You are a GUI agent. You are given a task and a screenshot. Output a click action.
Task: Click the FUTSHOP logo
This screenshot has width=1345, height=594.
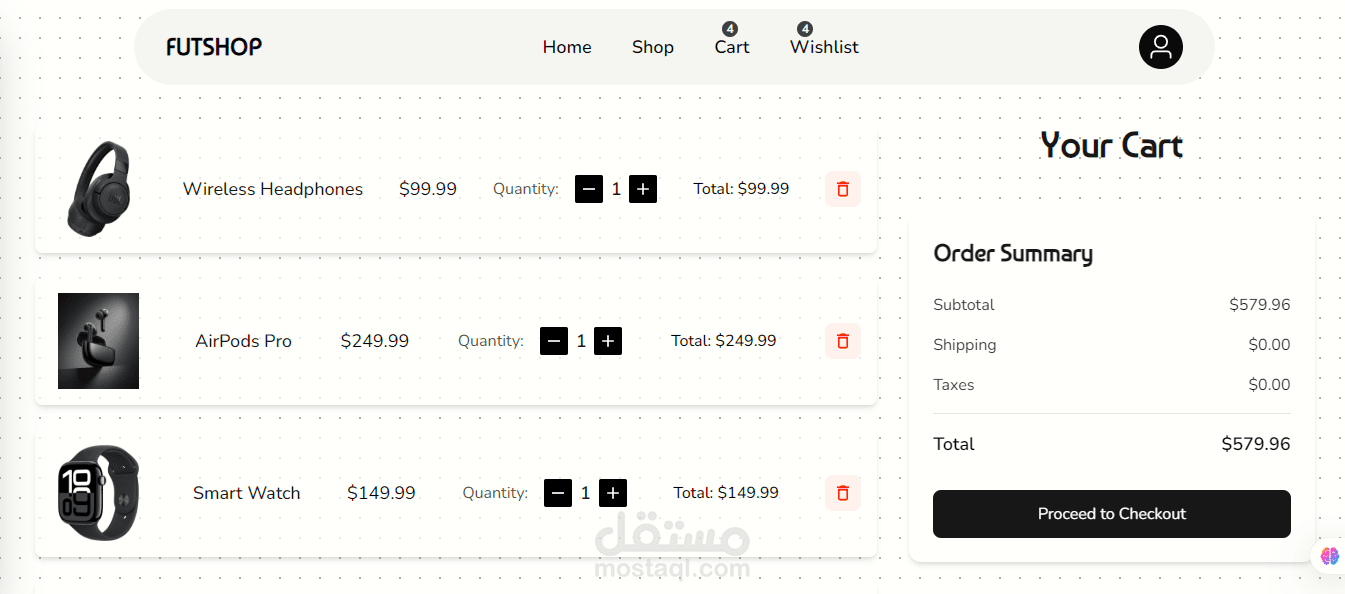(214, 47)
